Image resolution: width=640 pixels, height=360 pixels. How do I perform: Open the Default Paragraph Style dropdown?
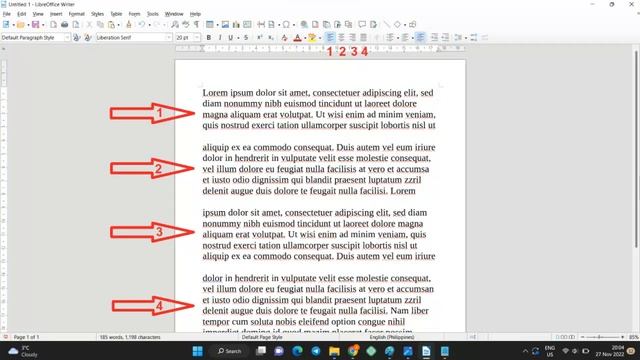(67, 38)
